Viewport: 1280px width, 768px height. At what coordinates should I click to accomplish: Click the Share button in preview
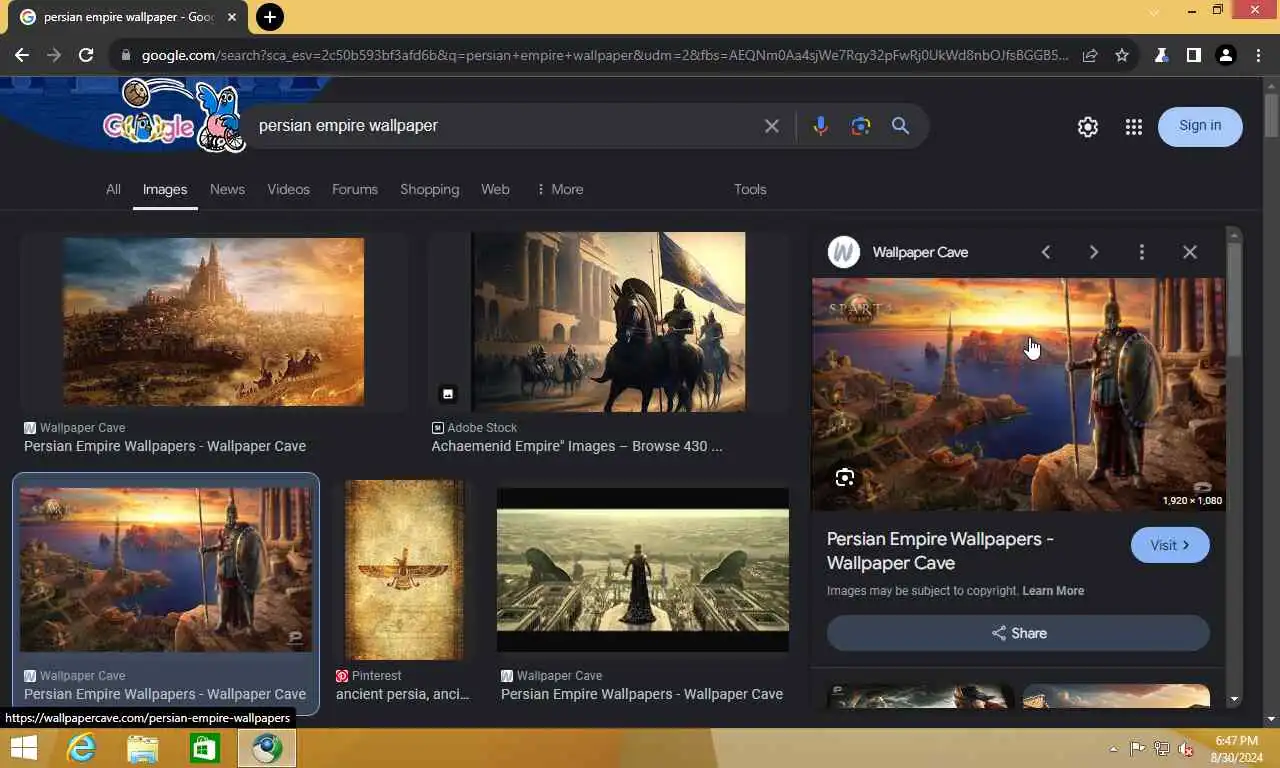coord(1018,633)
